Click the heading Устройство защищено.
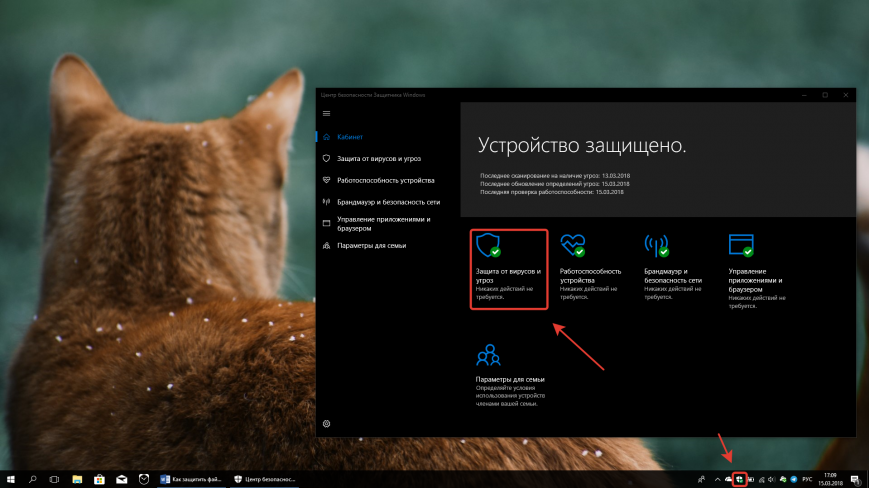869x488 pixels. point(582,145)
